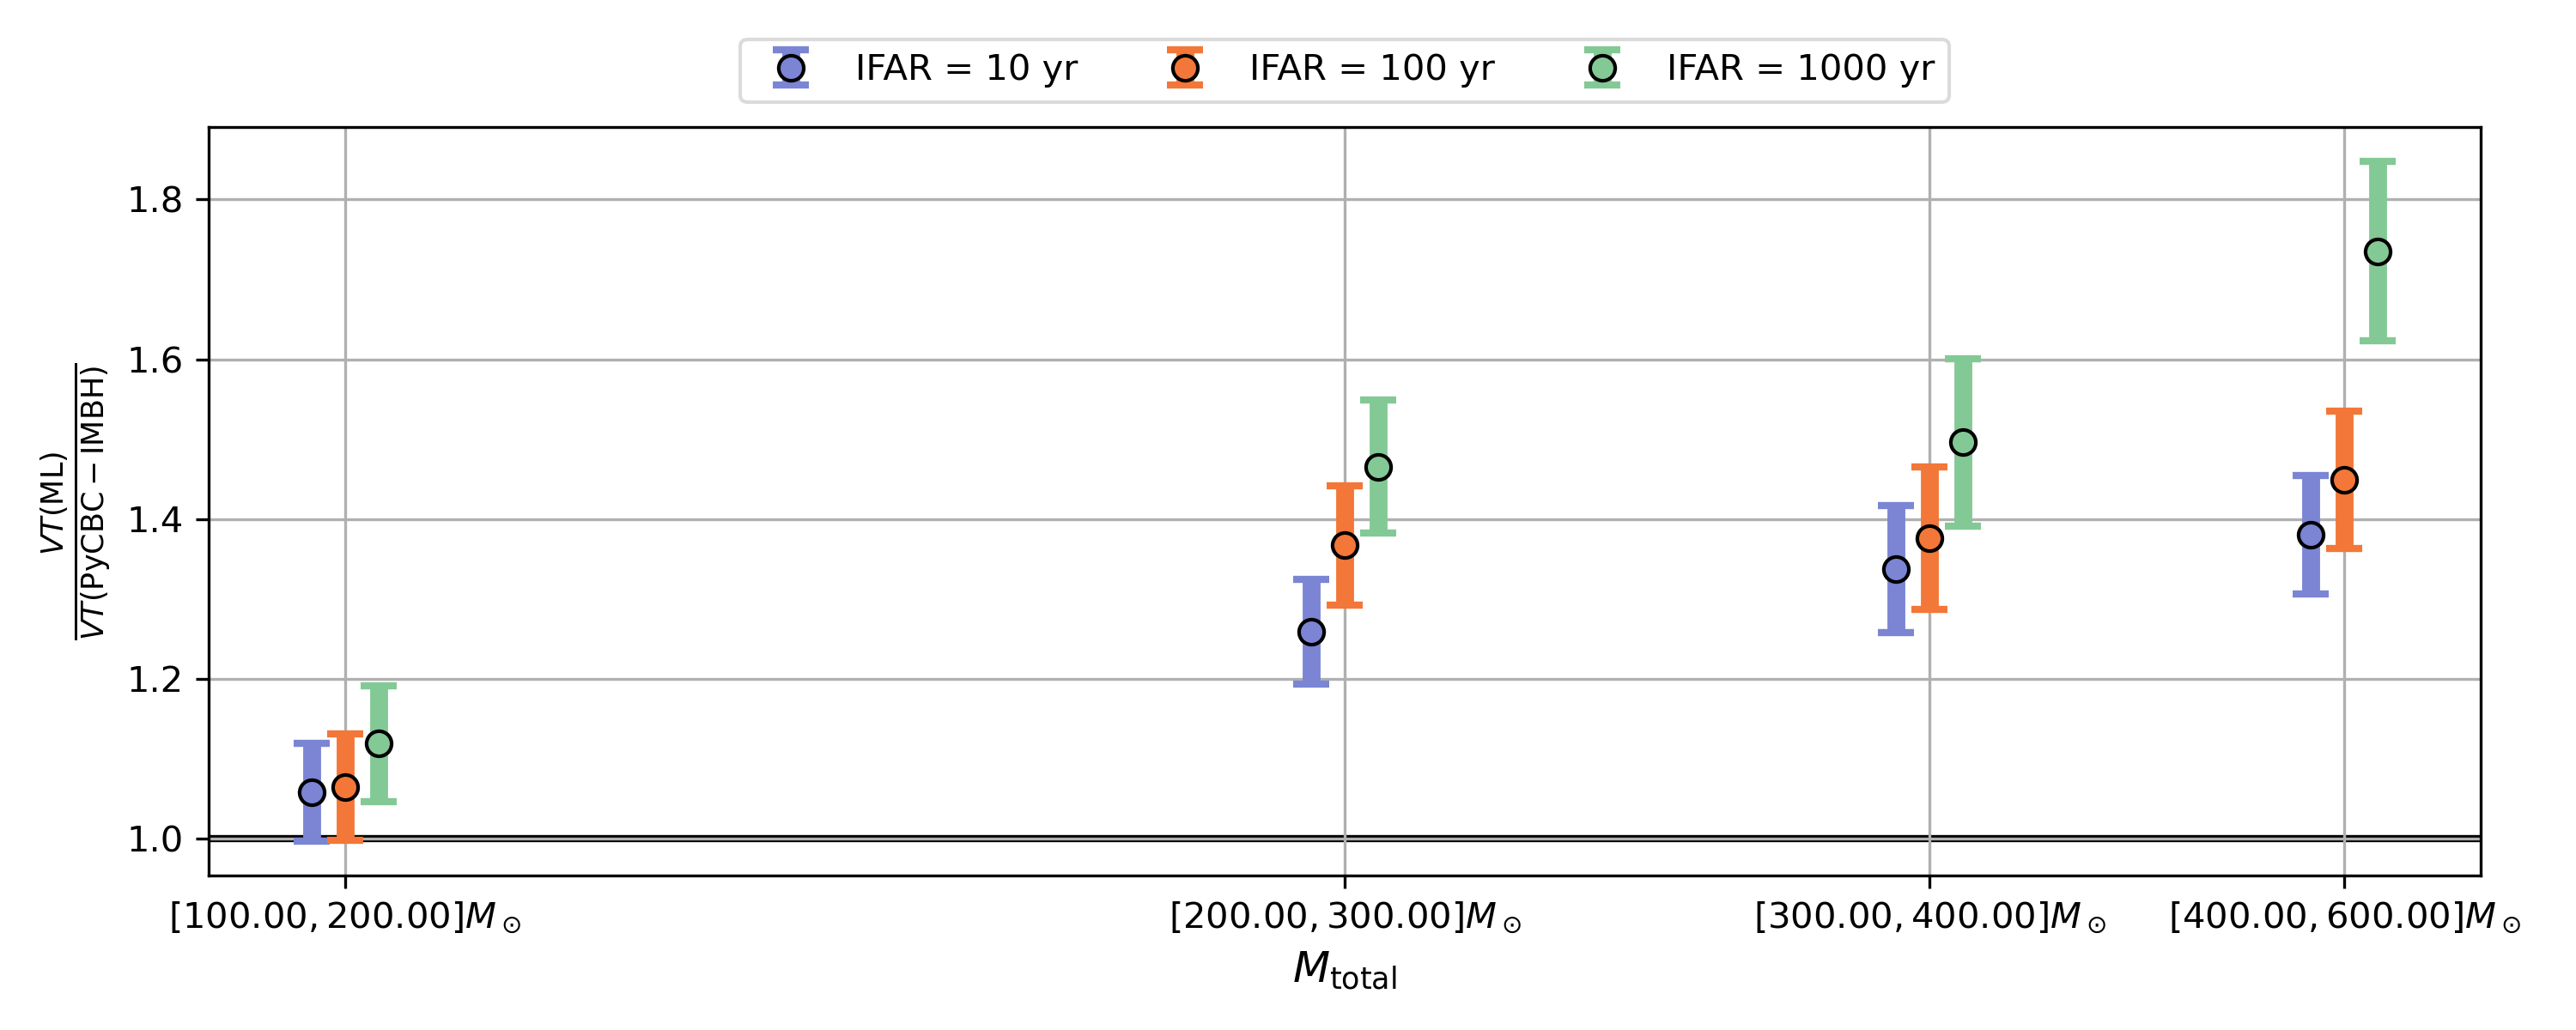Click the green data point near 1.73
Image resolution: width=2576 pixels, height=1030 pixels.
coord(2378,252)
